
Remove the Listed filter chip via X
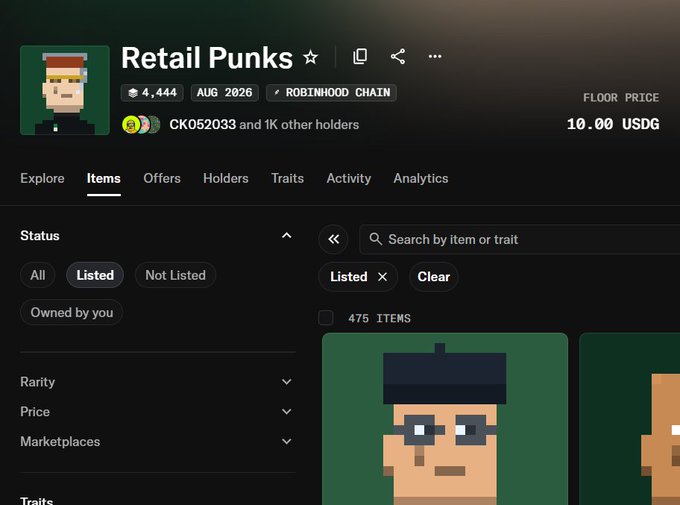point(382,277)
